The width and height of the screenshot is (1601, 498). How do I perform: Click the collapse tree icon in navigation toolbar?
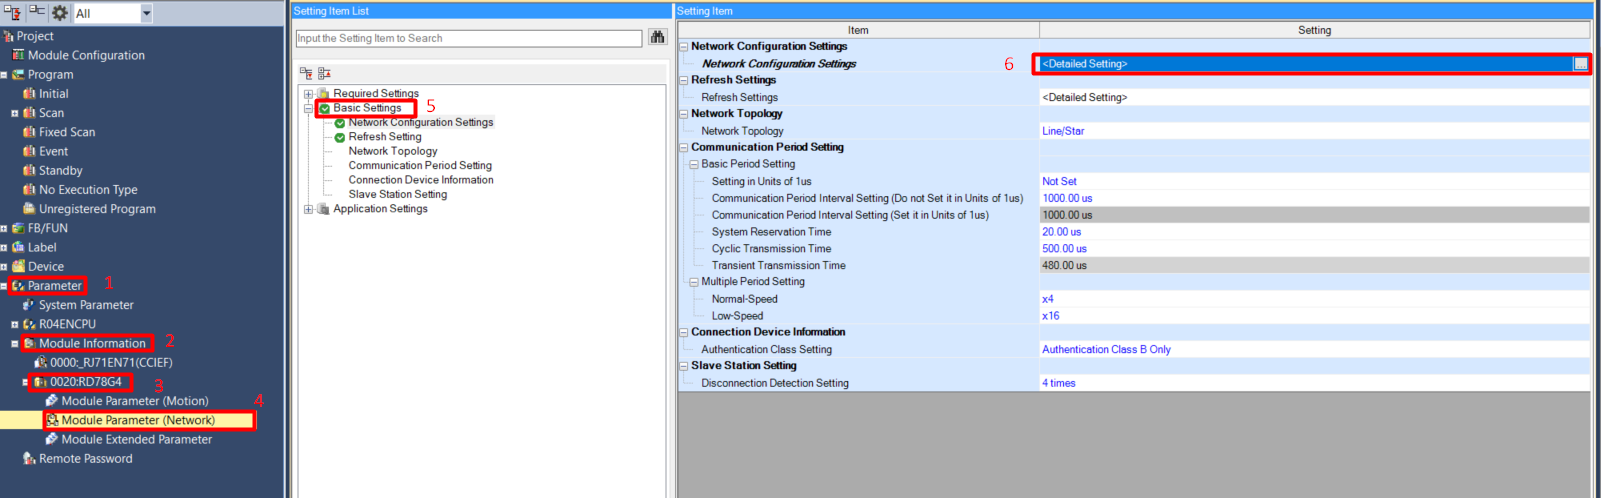coord(37,12)
